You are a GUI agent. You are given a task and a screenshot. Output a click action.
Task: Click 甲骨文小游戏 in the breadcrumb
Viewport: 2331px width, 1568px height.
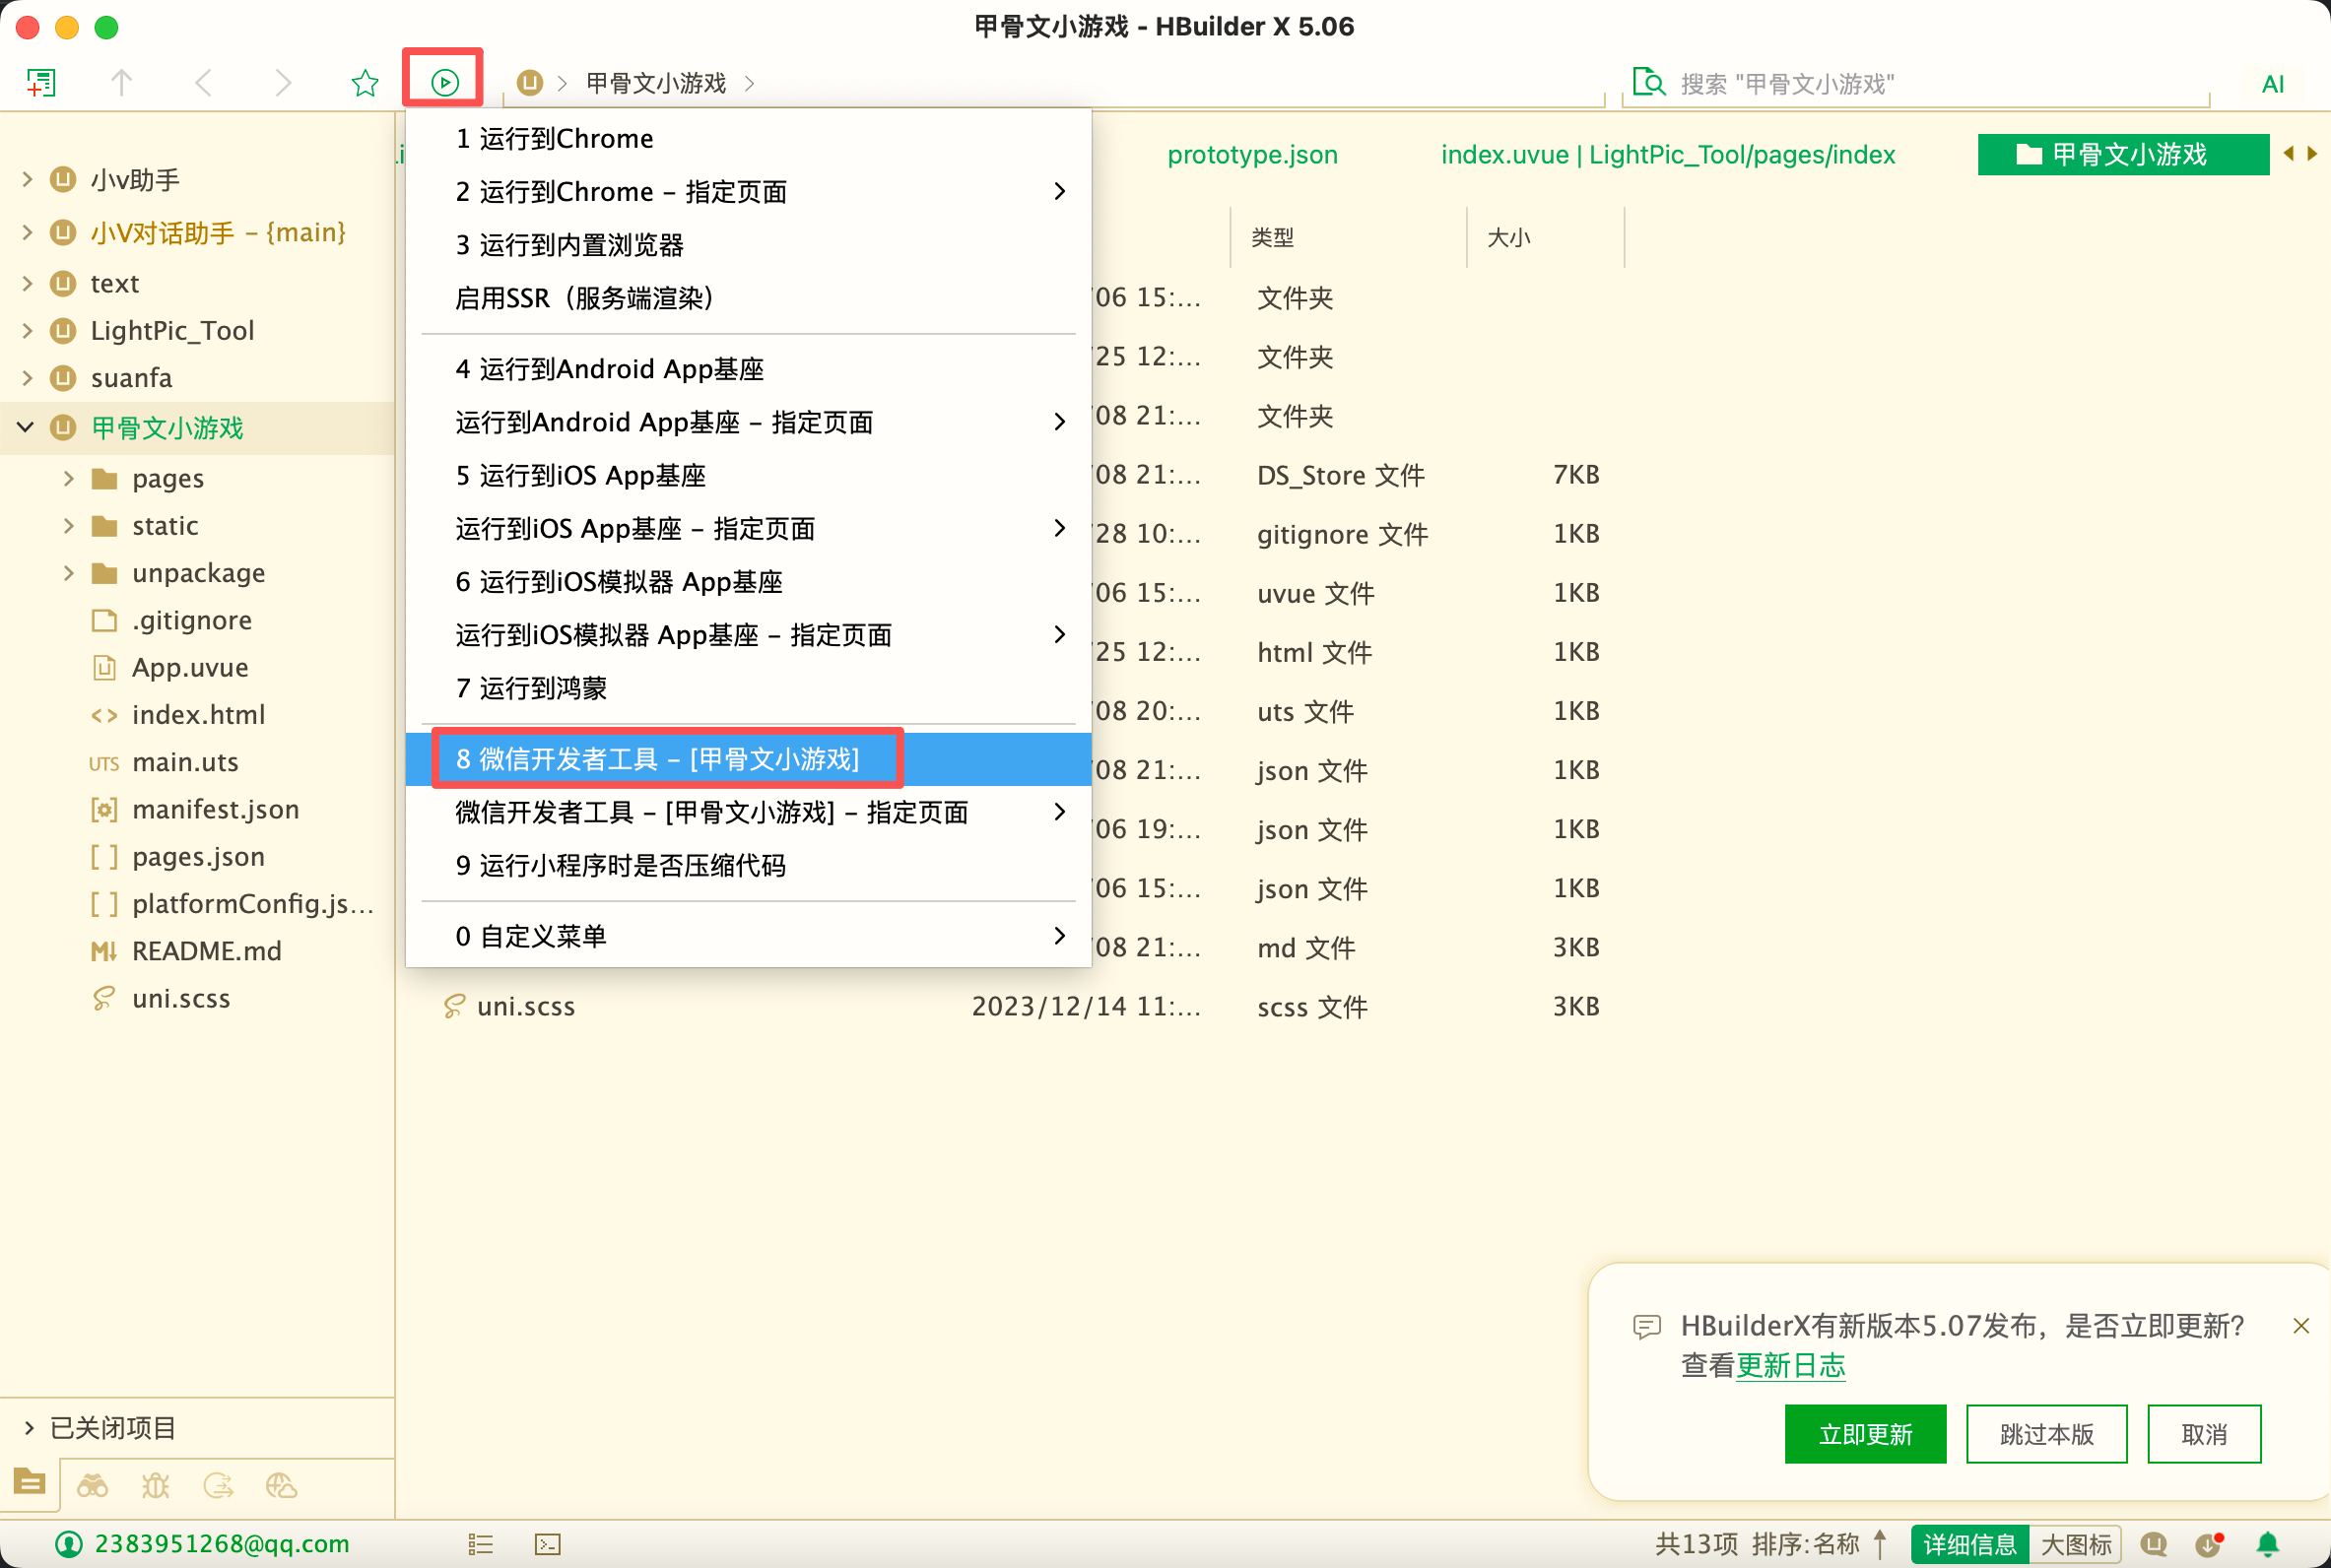pos(655,83)
